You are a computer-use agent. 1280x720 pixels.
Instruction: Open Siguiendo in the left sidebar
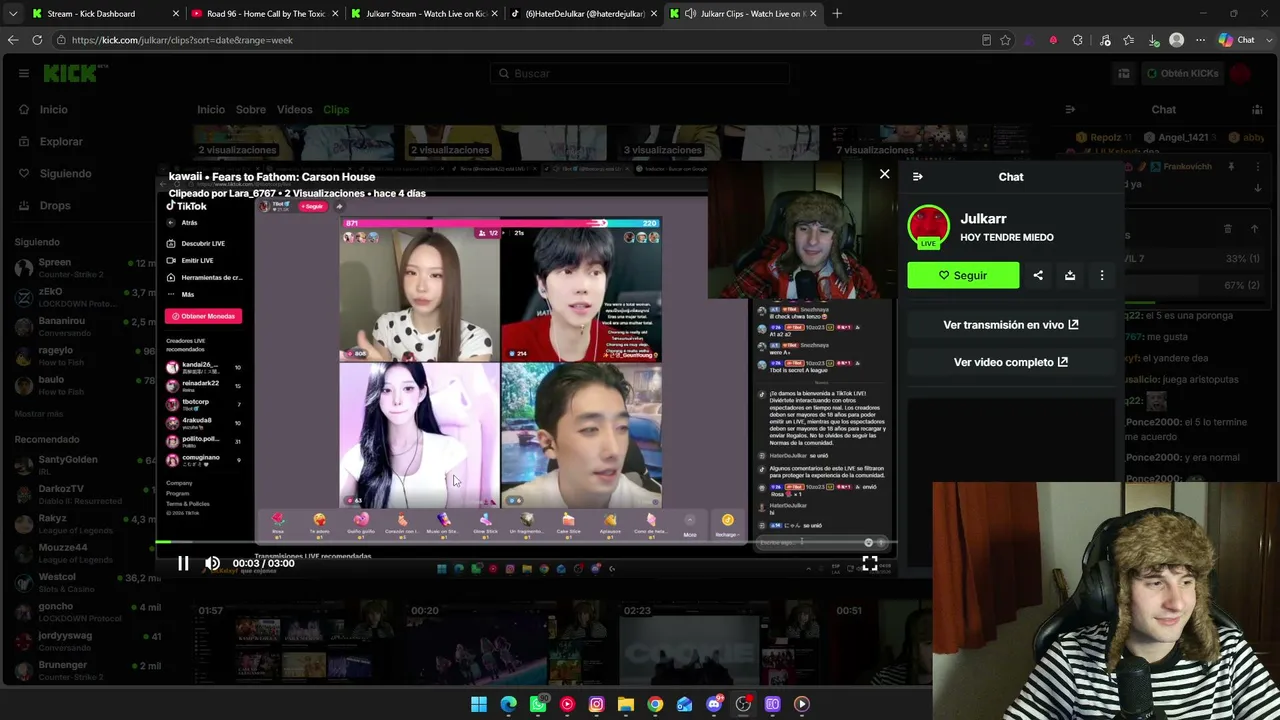(x=65, y=173)
